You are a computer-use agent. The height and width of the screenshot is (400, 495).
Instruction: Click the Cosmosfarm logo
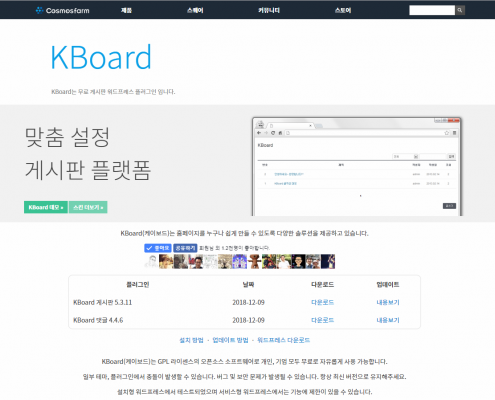62,10
